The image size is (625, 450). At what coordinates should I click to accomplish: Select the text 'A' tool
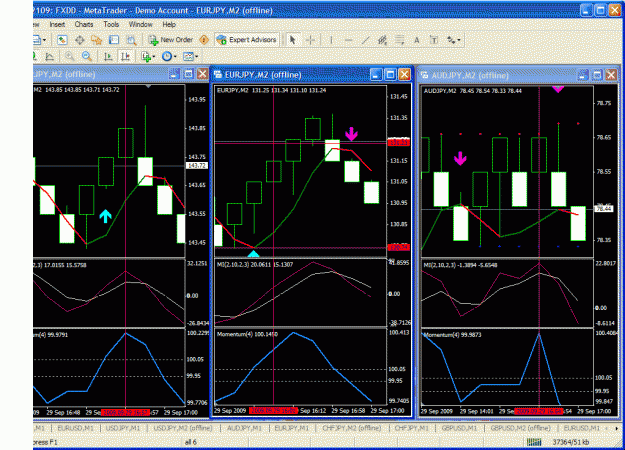coord(417,40)
